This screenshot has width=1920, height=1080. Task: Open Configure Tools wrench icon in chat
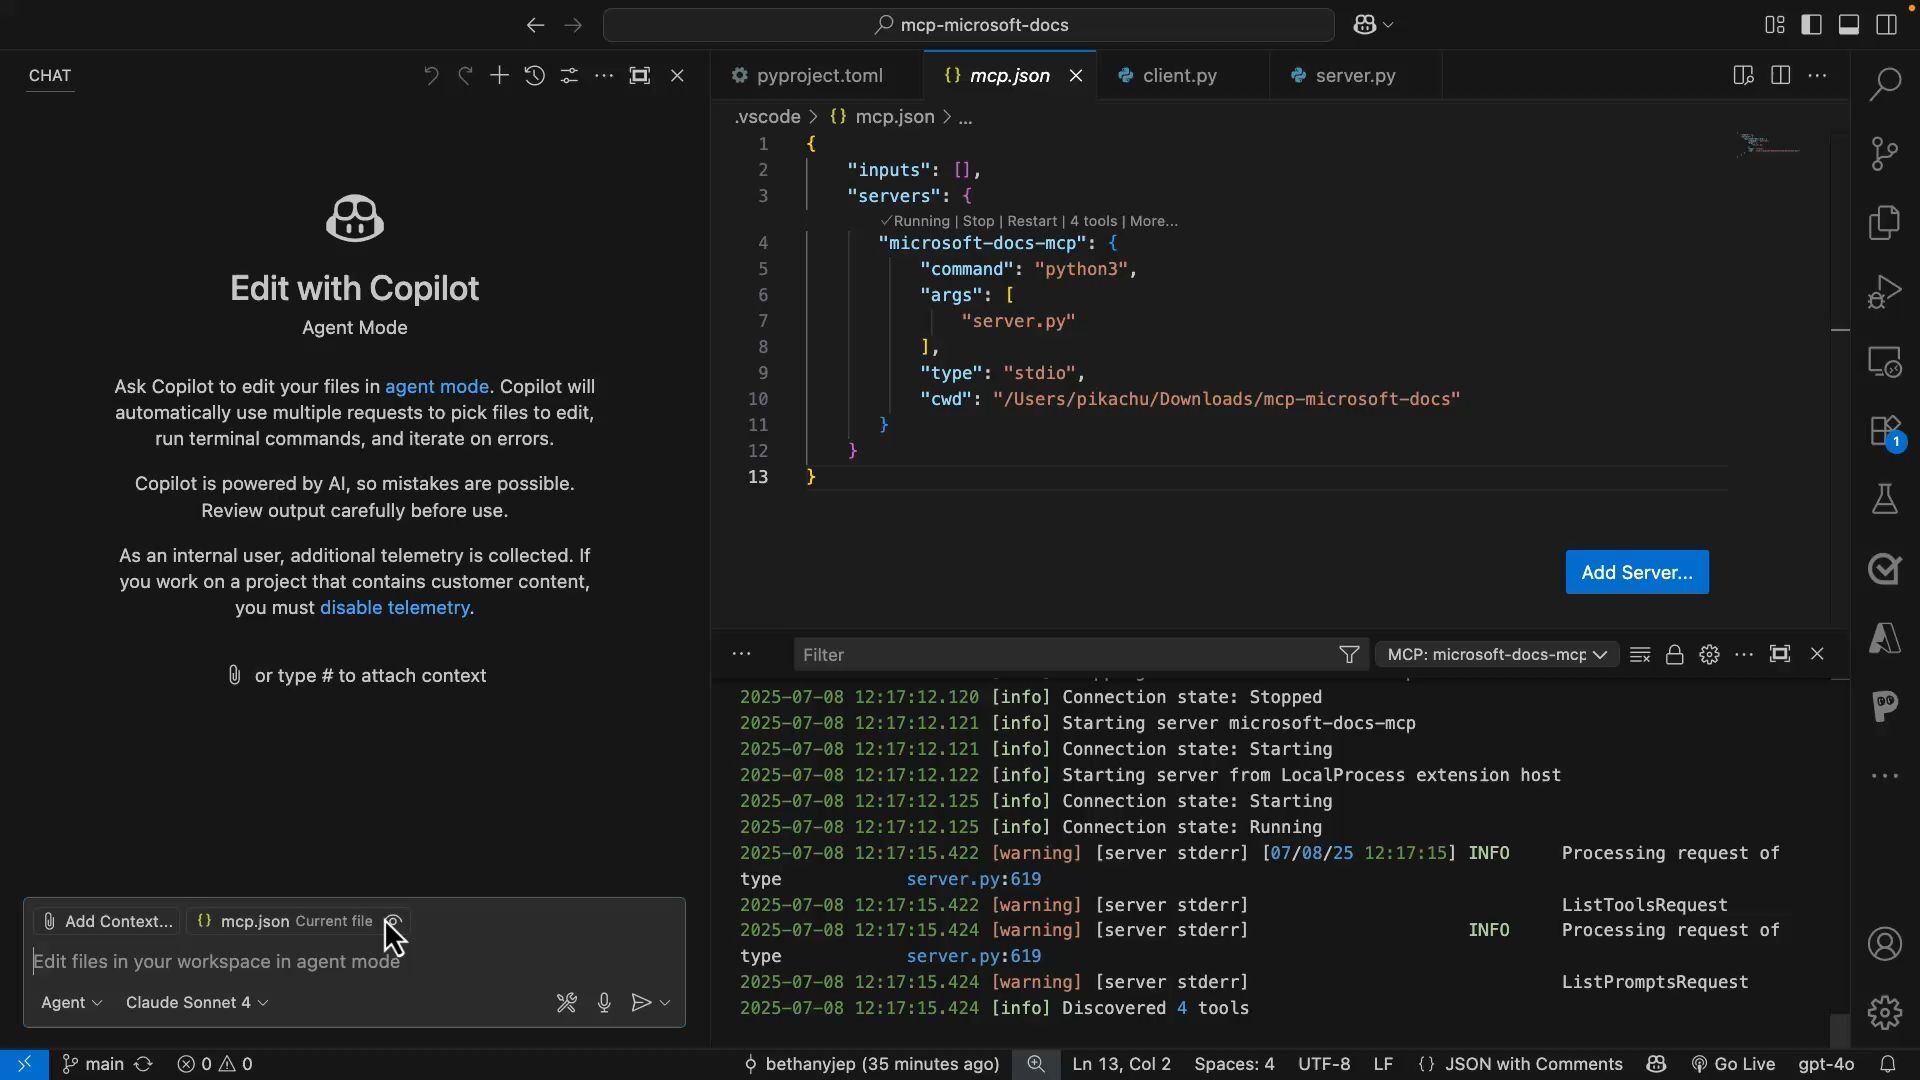[x=566, y=1003]
